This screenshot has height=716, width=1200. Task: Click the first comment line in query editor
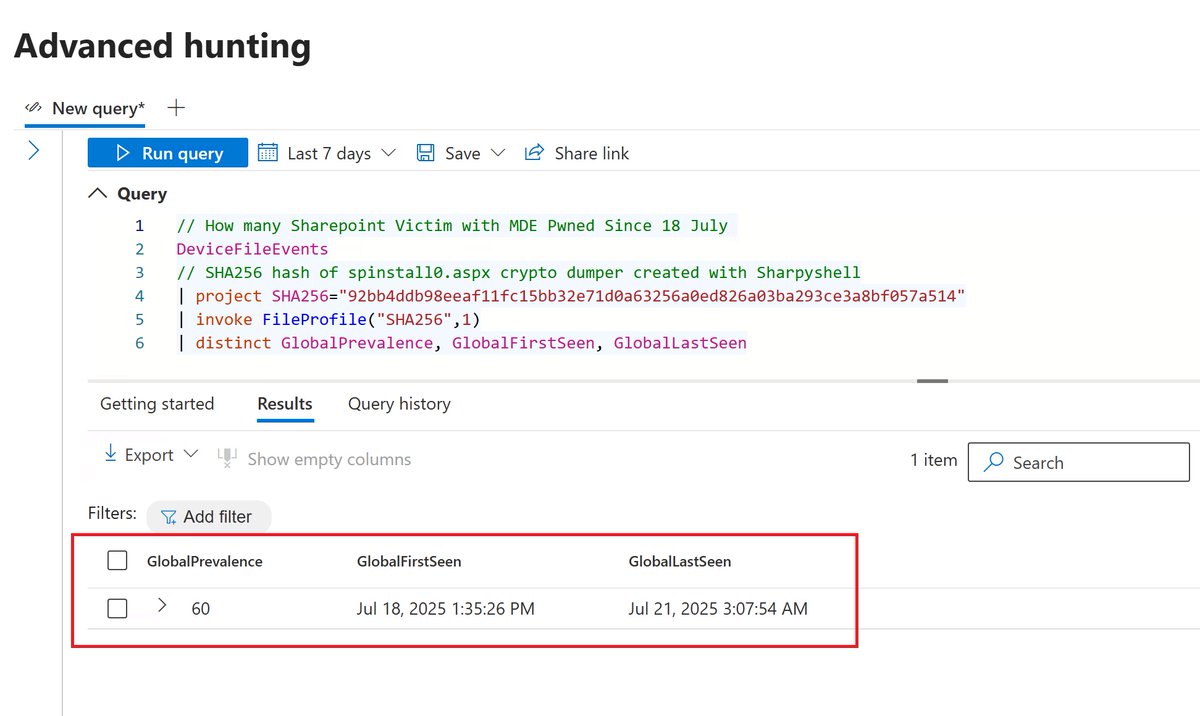pos(452,226)
